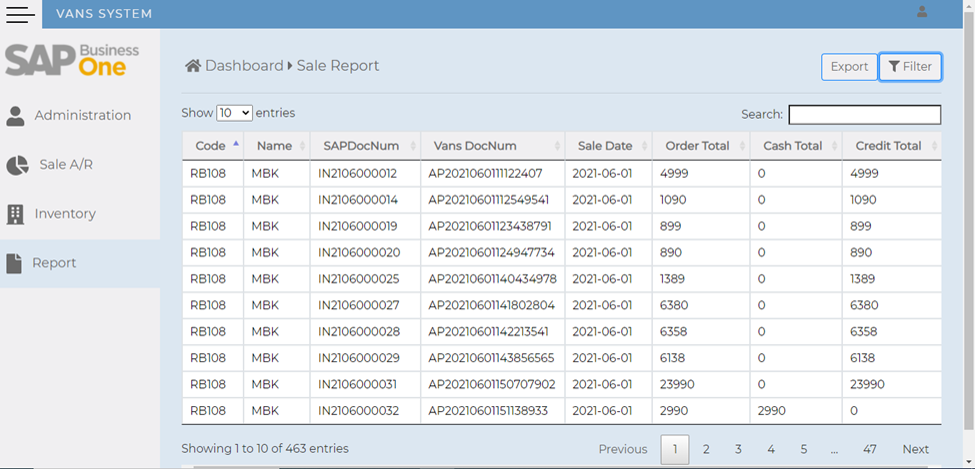The width and height of the screenshot is (975, 469).
Task: Open the user profile icon
Action: coord(922,12)
